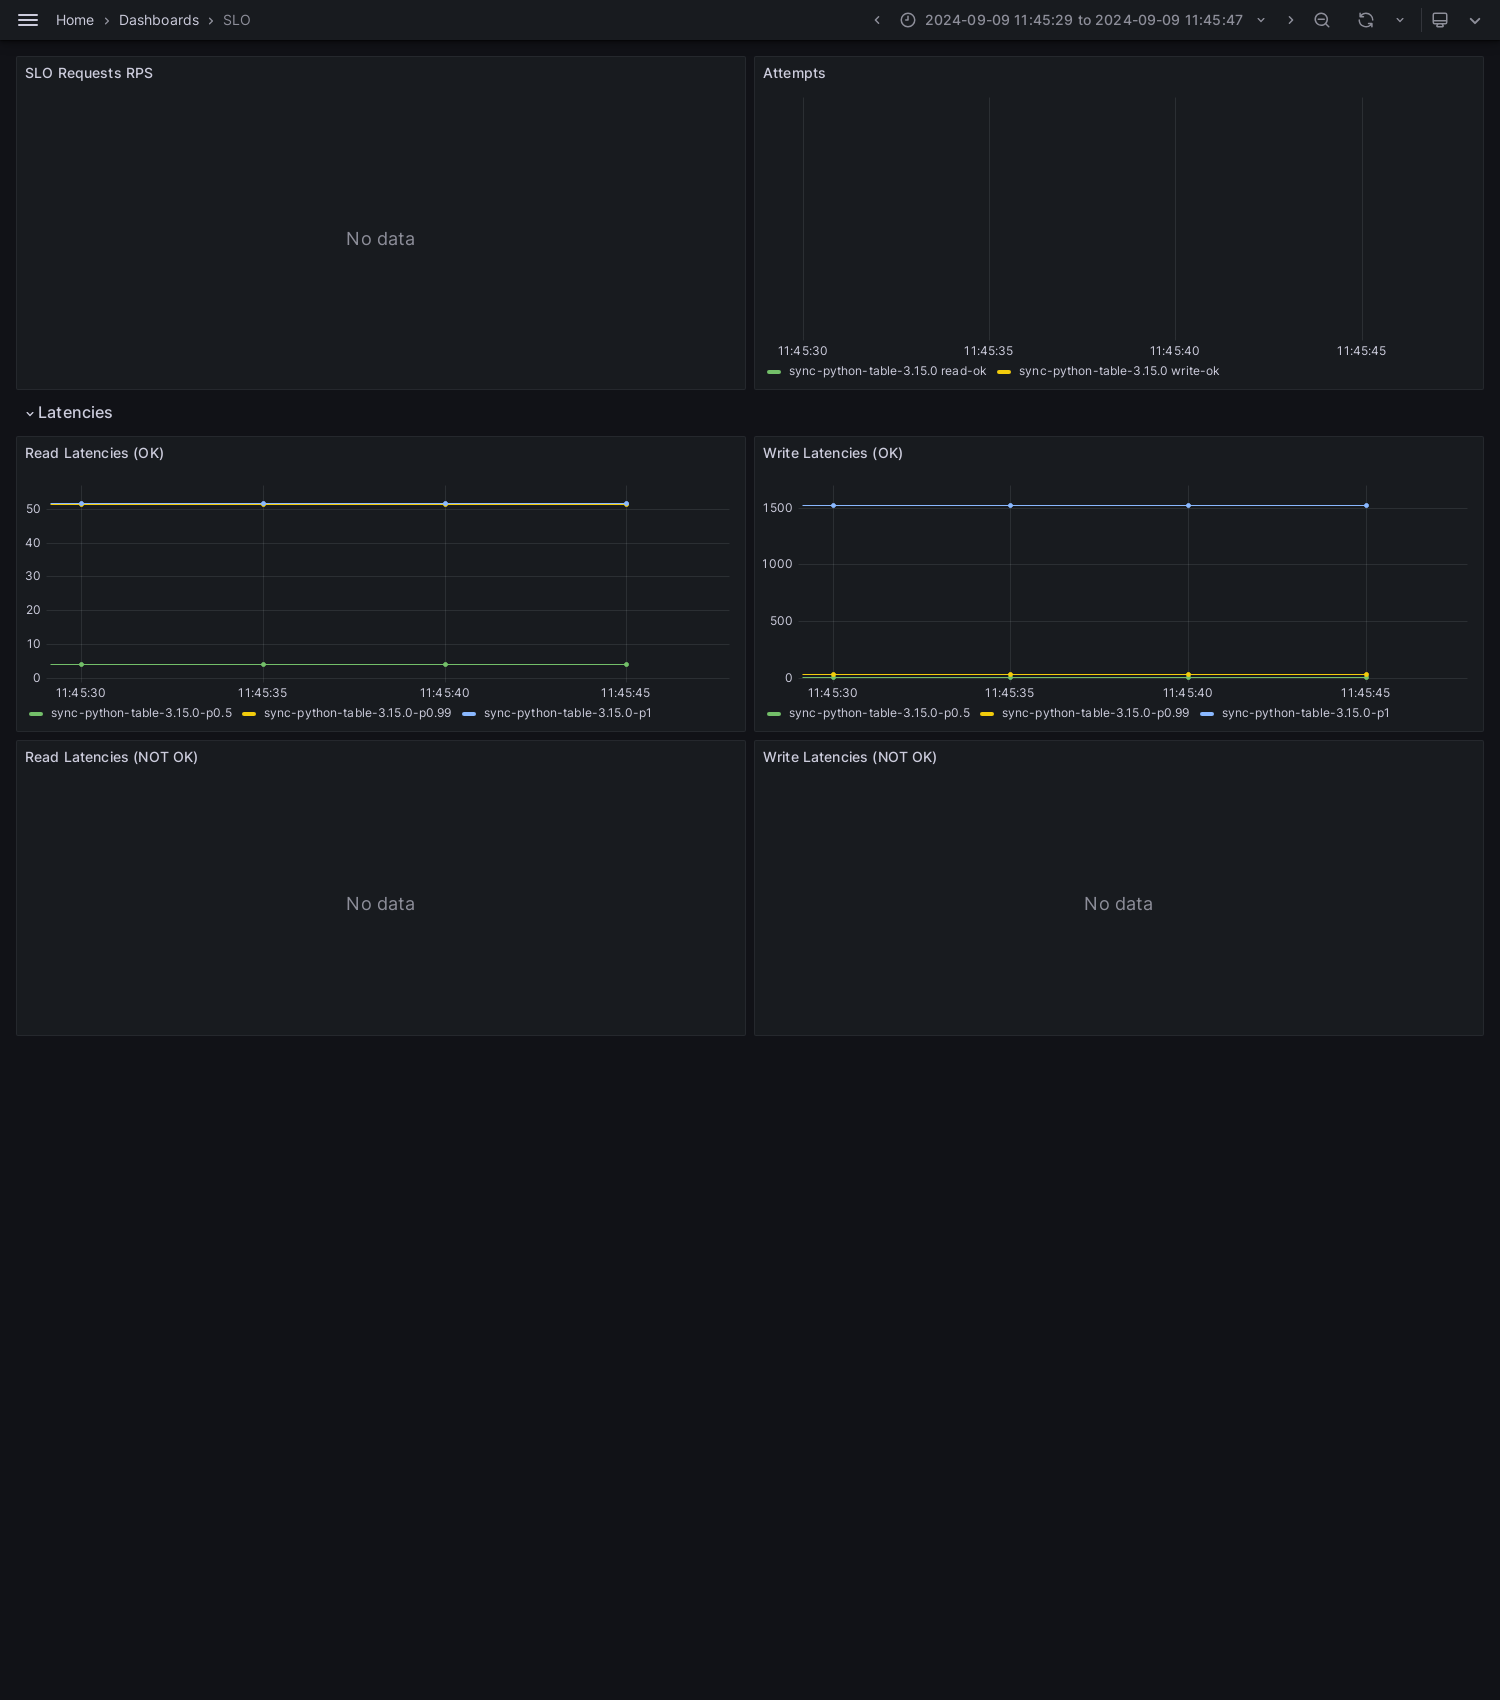Toggle p1 series in Read Latencies legend
1500x1700 pixels.
567,713
